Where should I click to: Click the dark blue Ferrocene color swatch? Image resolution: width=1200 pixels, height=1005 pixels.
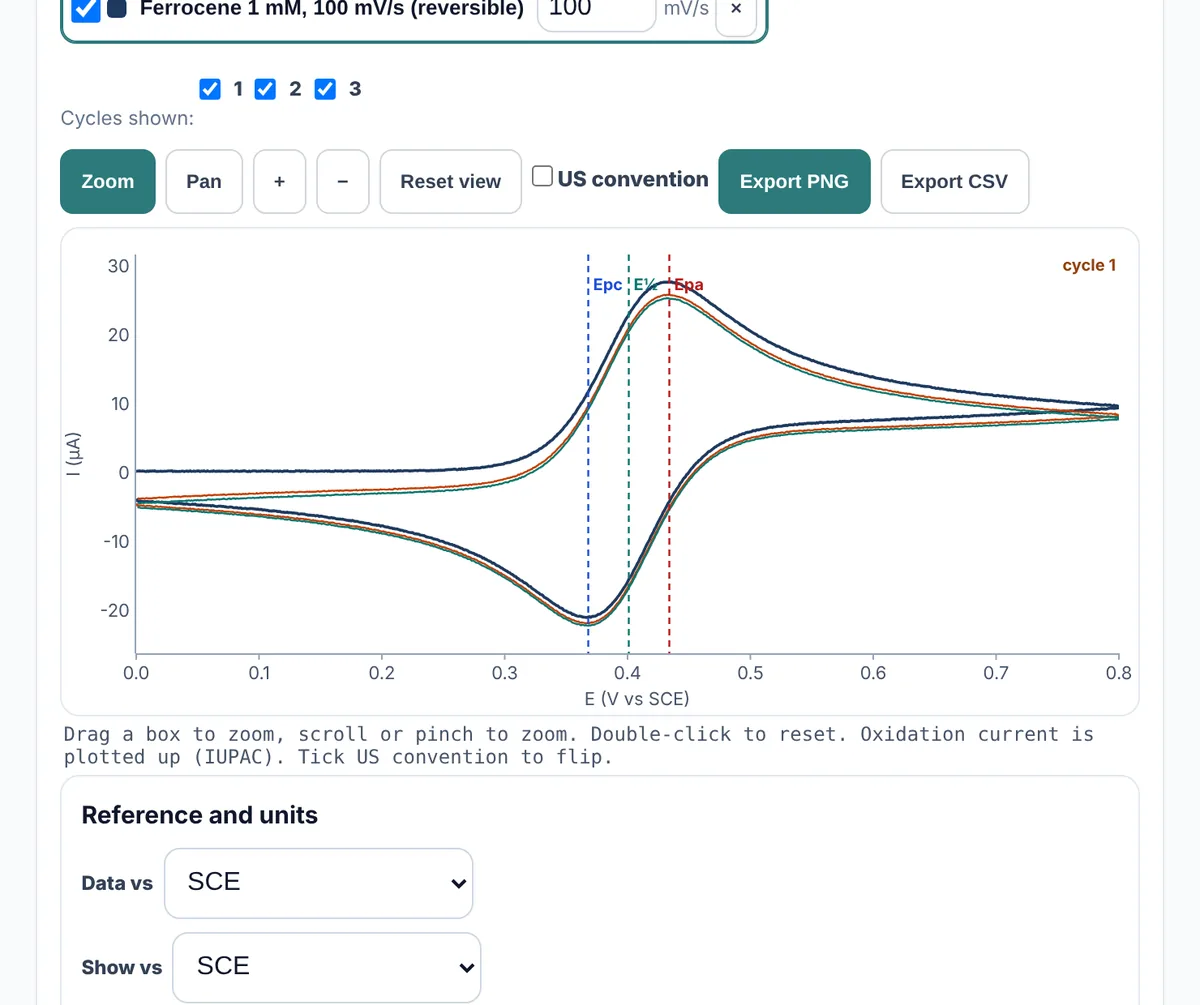(x=117, y=9)
